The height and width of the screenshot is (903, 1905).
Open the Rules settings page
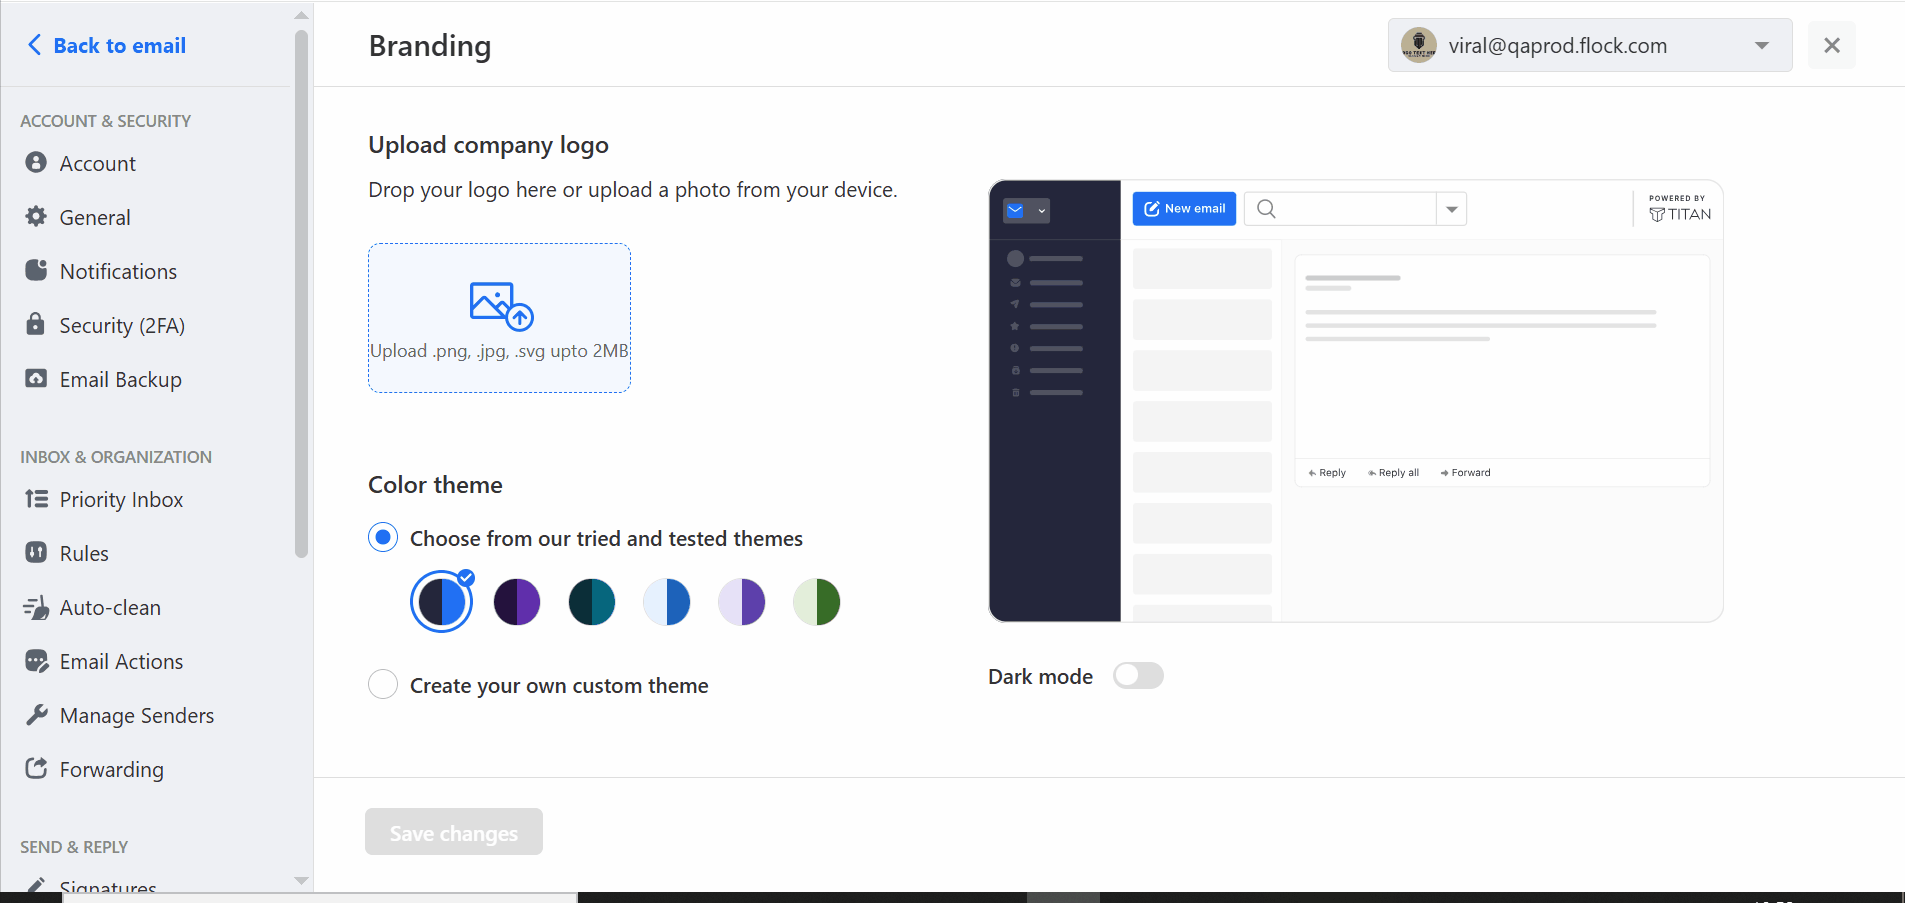(x=84, y=553)
